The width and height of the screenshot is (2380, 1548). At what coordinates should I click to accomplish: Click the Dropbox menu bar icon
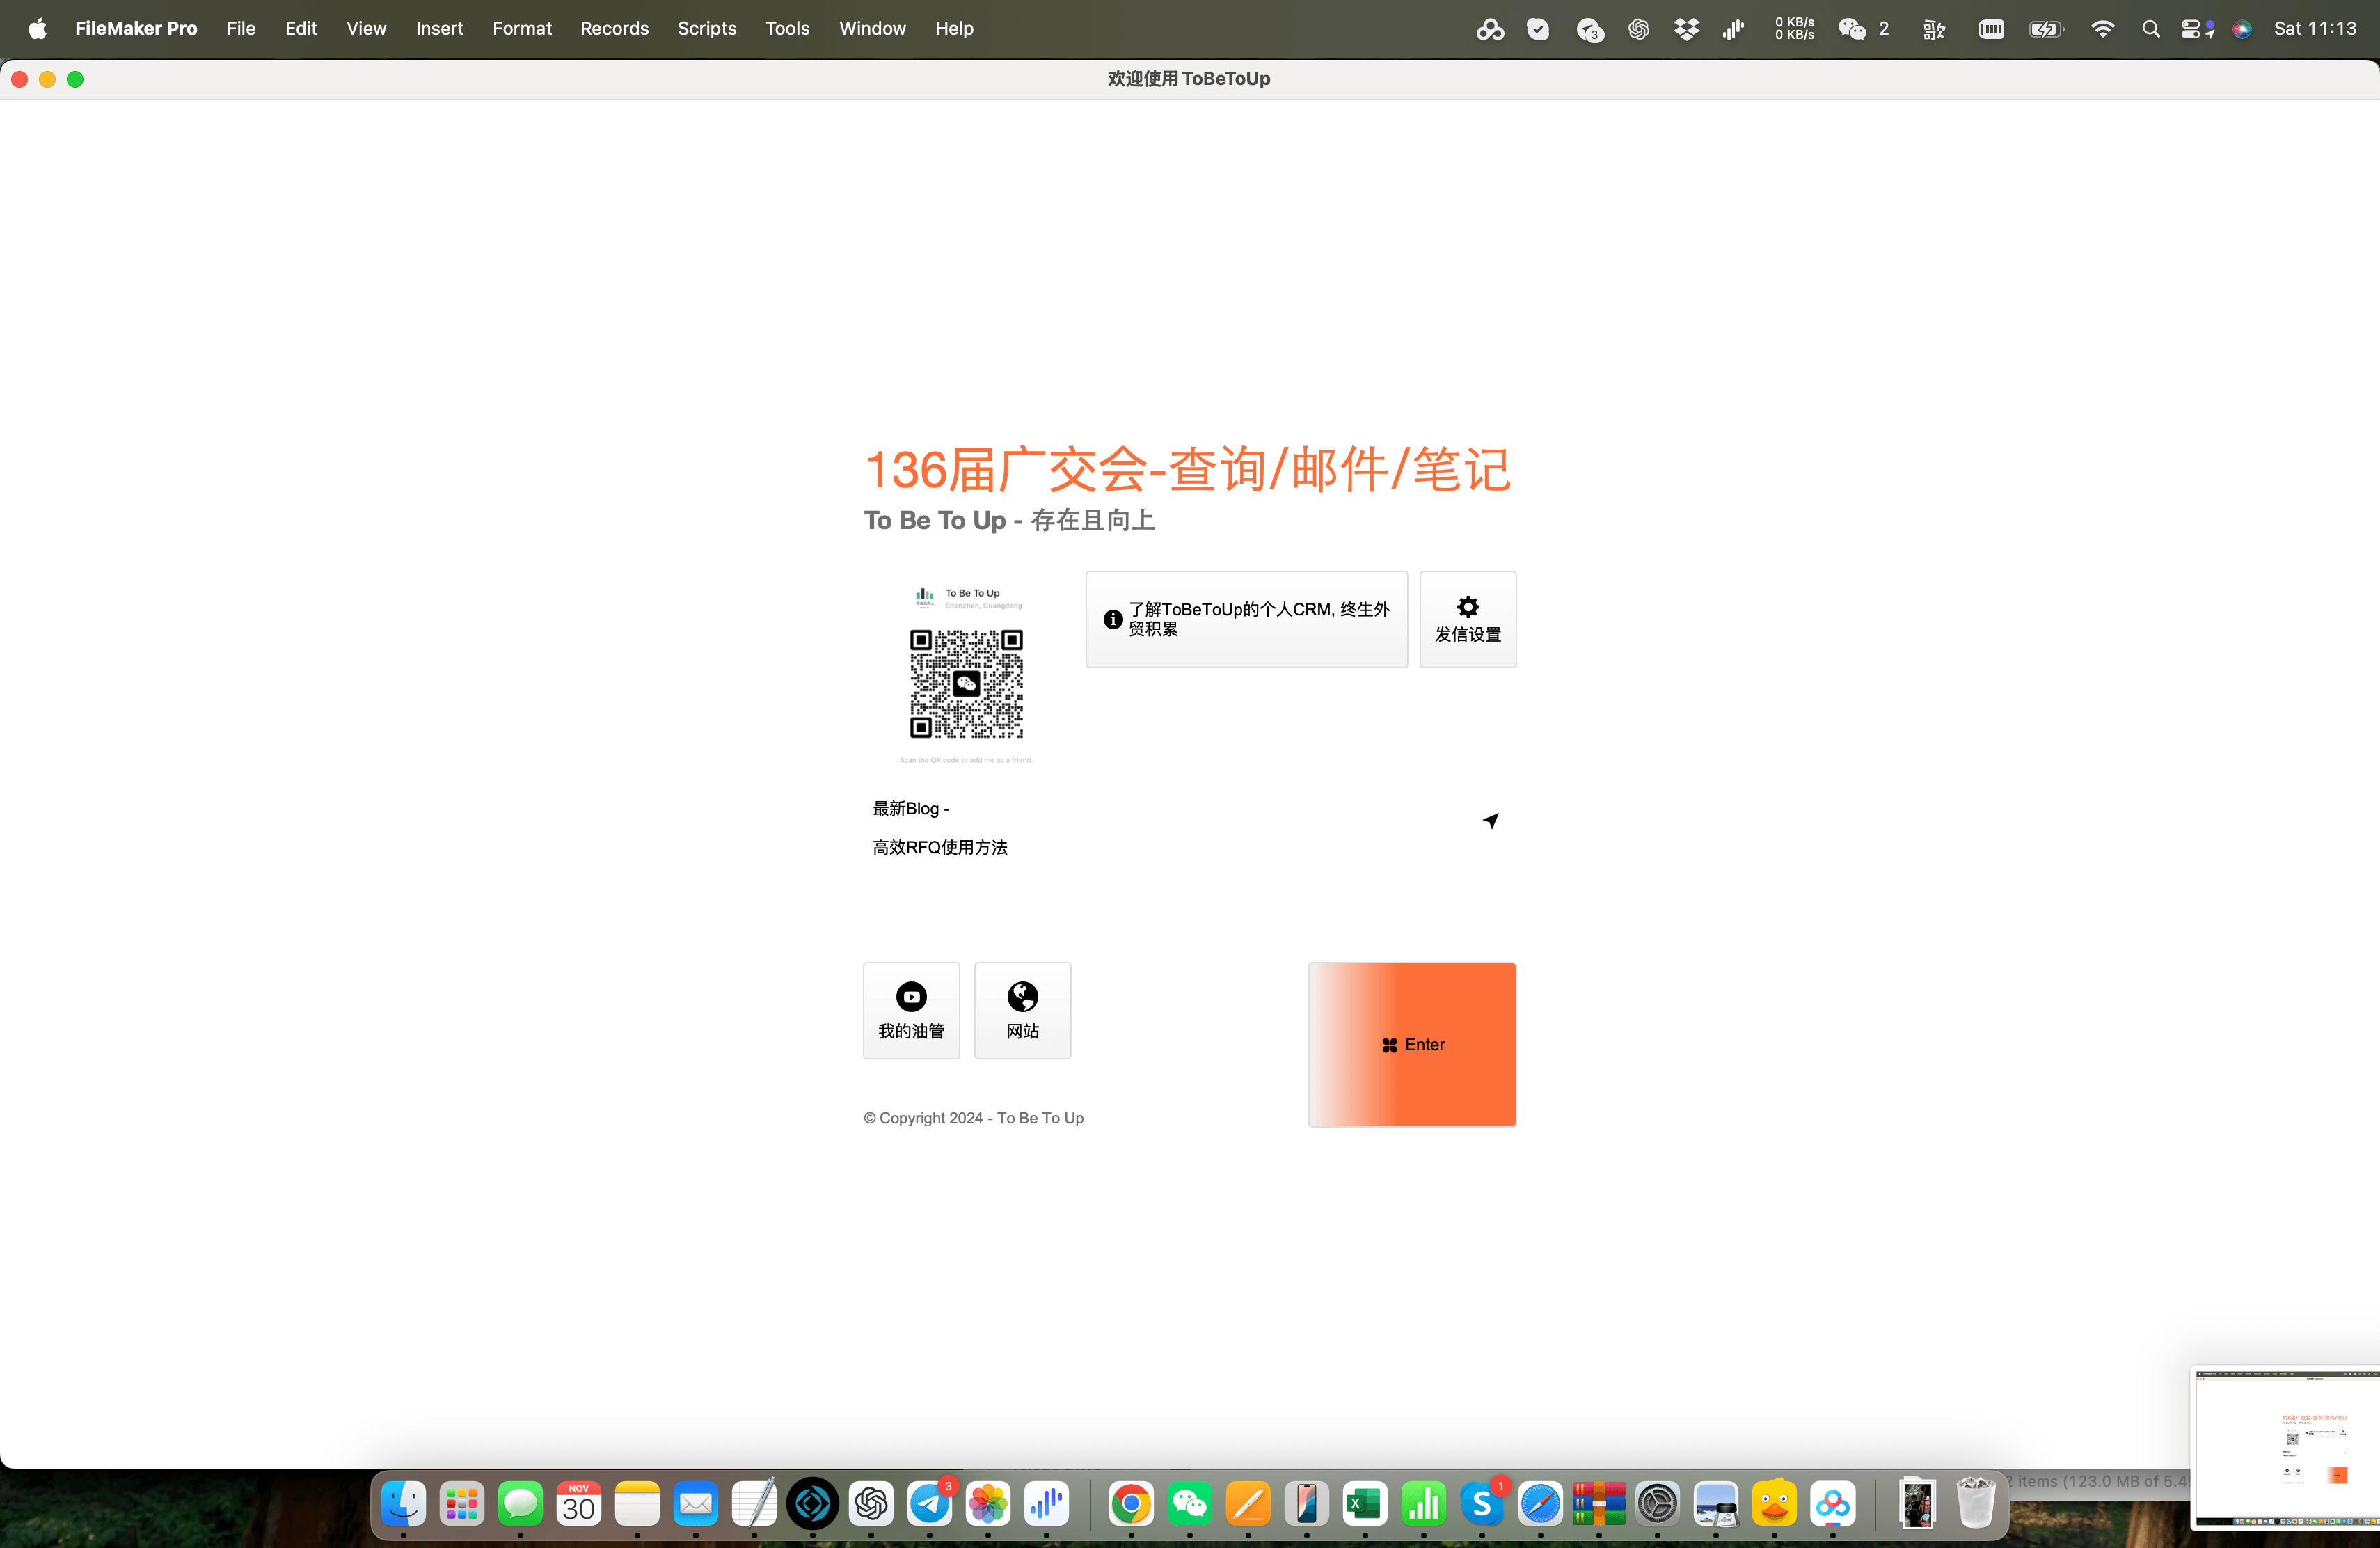coord(1686,29)
